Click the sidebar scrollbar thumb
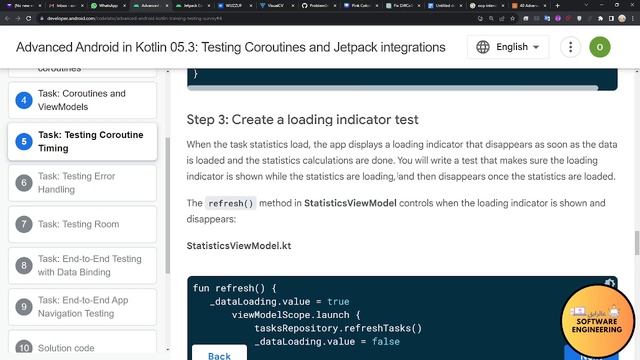This screenshot has width=640, height=360. pyautogui.click(x=167, y=205)
